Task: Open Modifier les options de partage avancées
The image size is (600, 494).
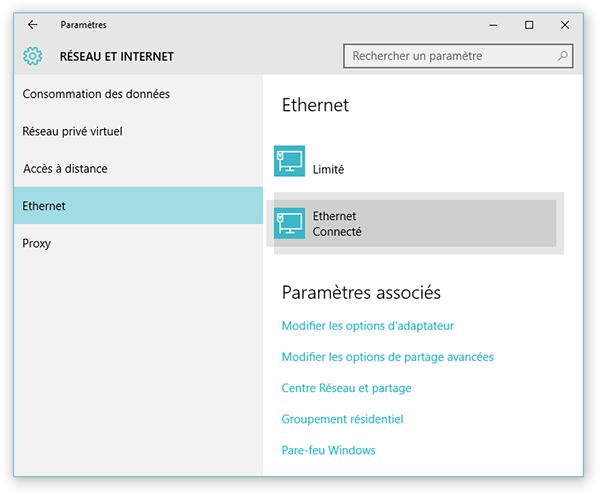Action: tap(388, 357)
